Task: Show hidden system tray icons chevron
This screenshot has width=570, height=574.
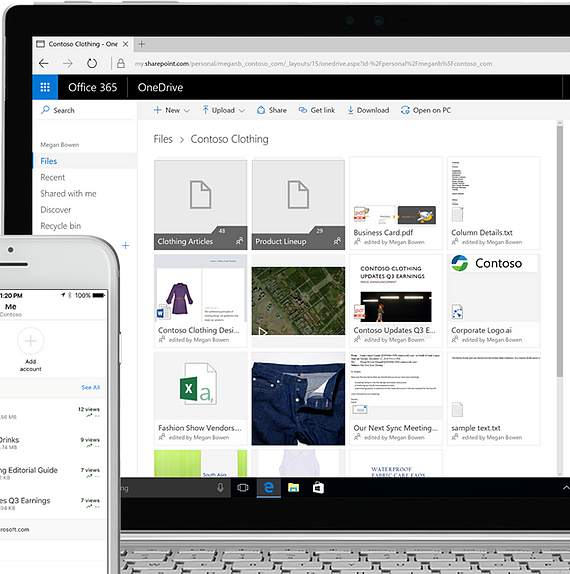Action: (x=566, y=488)
